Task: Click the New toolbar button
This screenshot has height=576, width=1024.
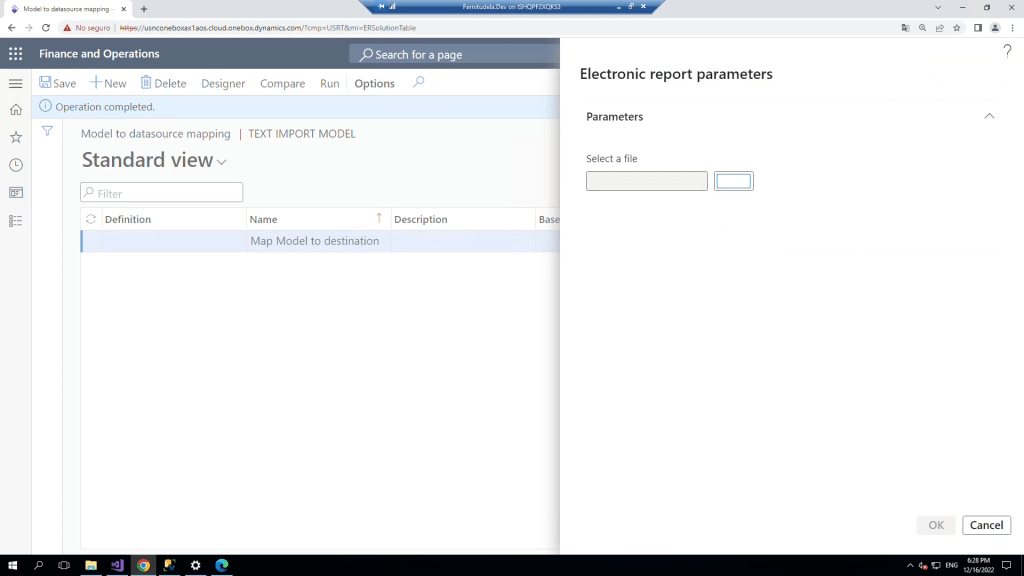Action: click(x=108, y=84)
